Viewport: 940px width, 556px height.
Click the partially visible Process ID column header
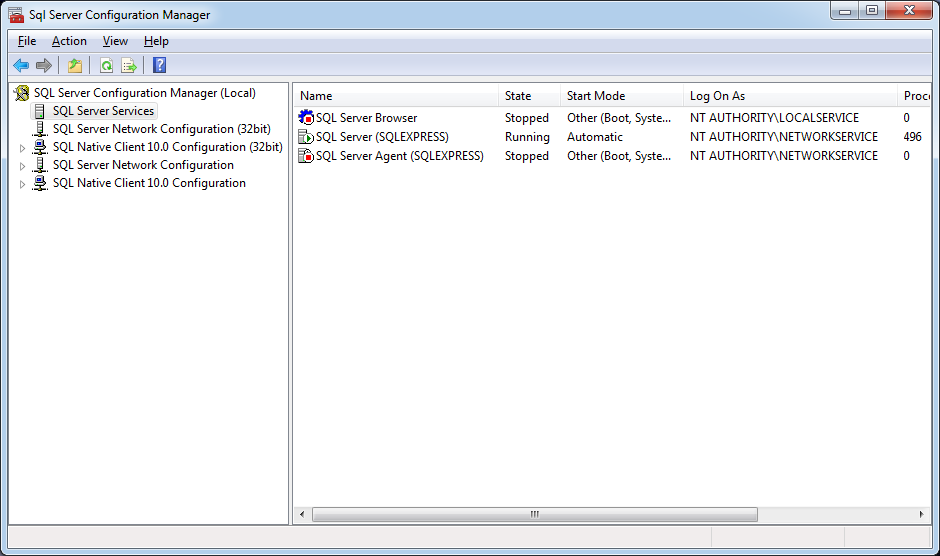915,96
